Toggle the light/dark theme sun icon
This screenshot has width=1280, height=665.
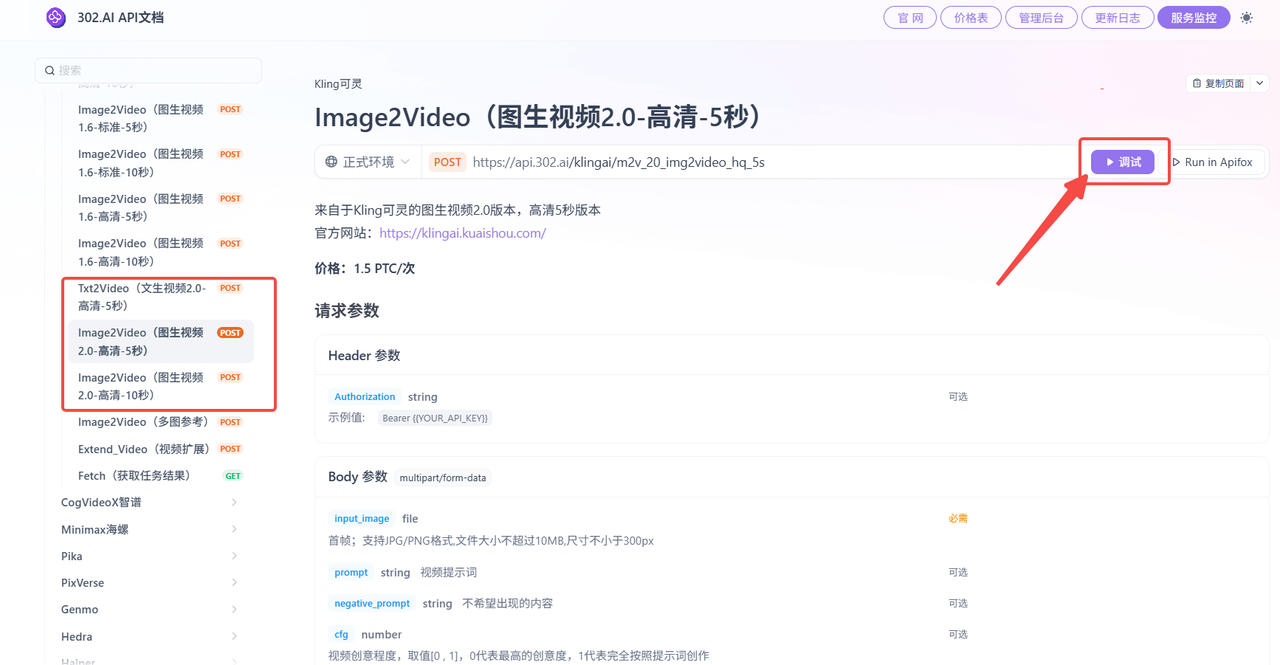[1246, 18]
